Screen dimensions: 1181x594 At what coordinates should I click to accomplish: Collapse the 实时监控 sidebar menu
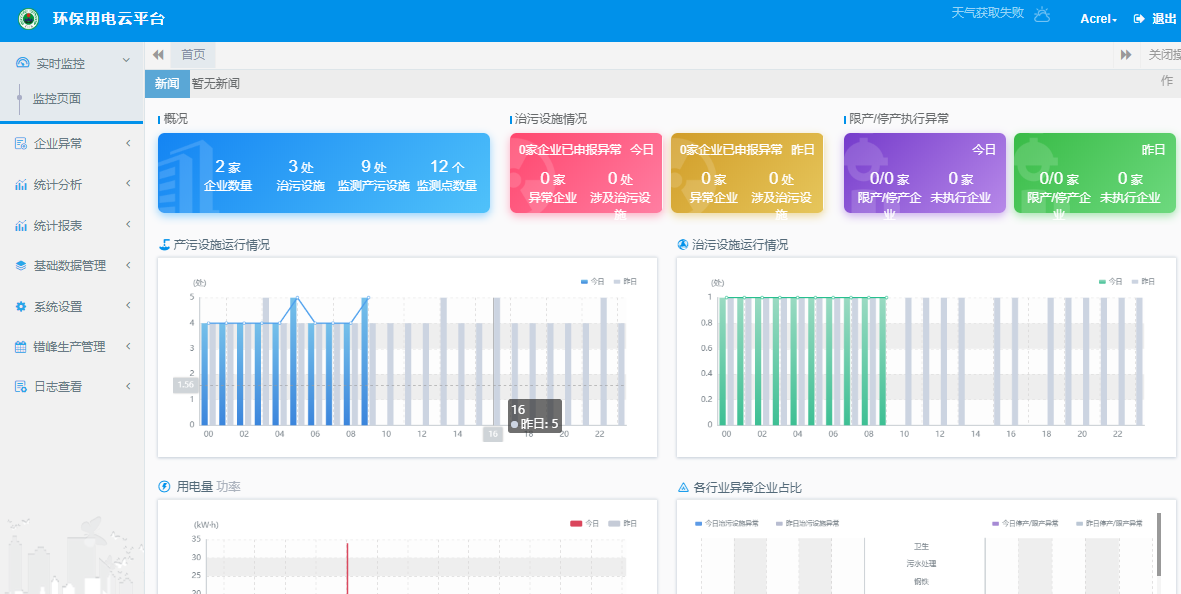[126, 62]
